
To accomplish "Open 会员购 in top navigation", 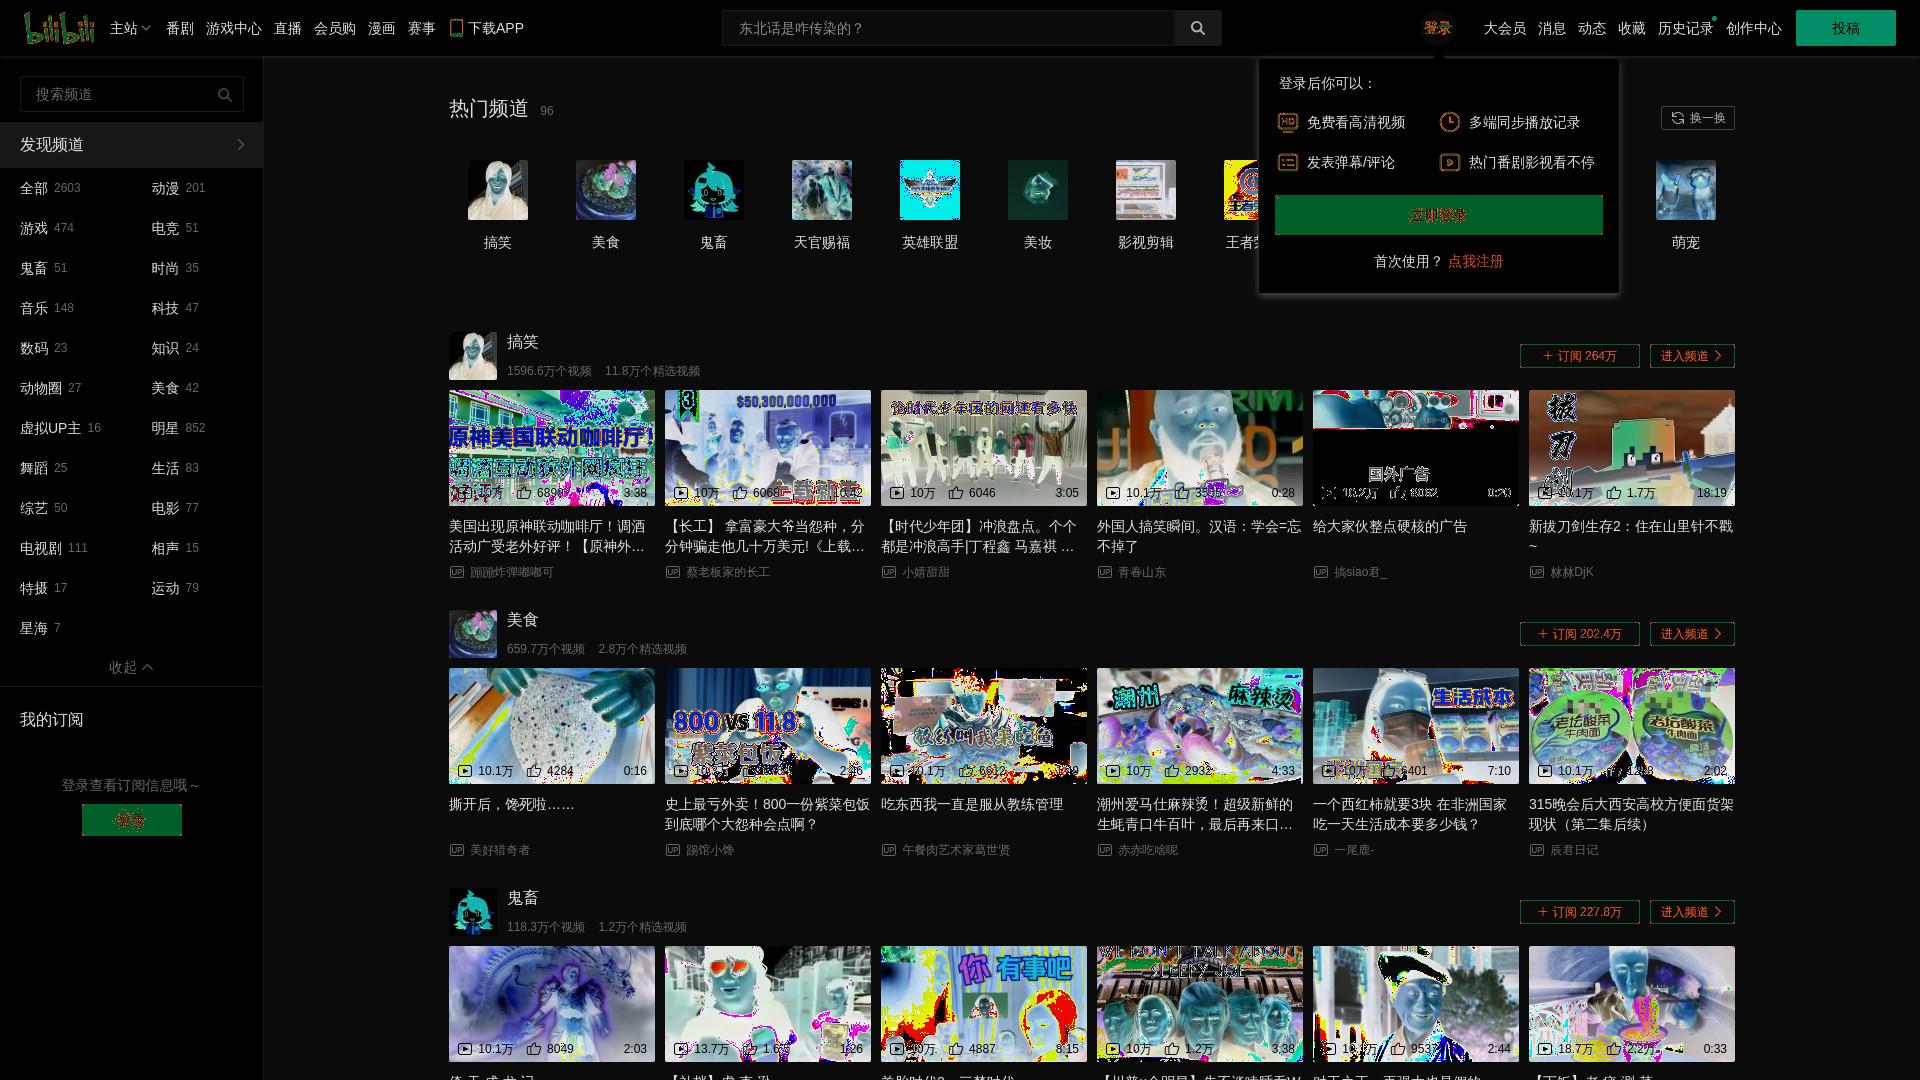I will tap(335, 28).
